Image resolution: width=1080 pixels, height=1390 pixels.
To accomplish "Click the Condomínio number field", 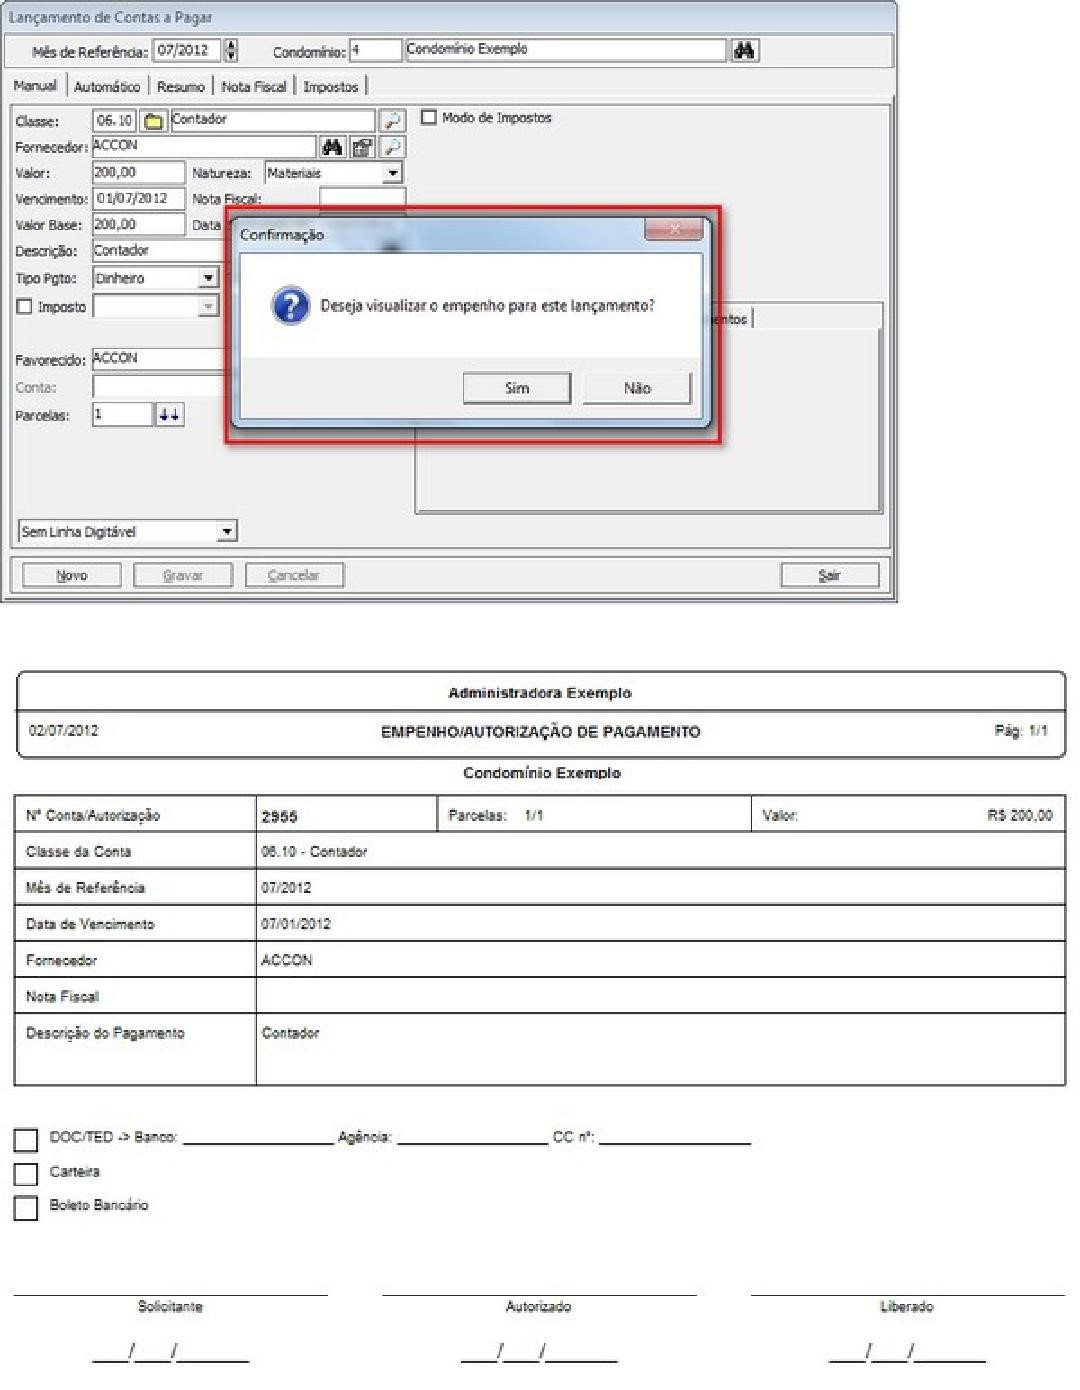I will click(375, 51).
